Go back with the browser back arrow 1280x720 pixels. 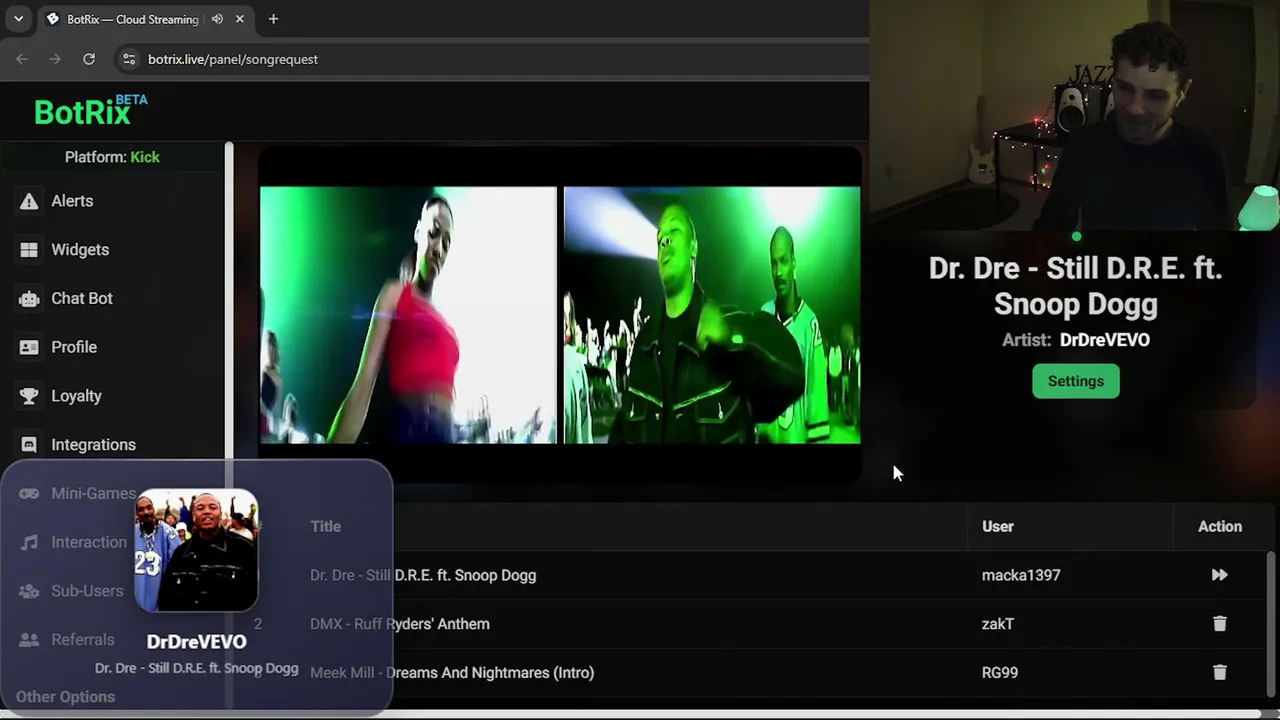(22, 59)
